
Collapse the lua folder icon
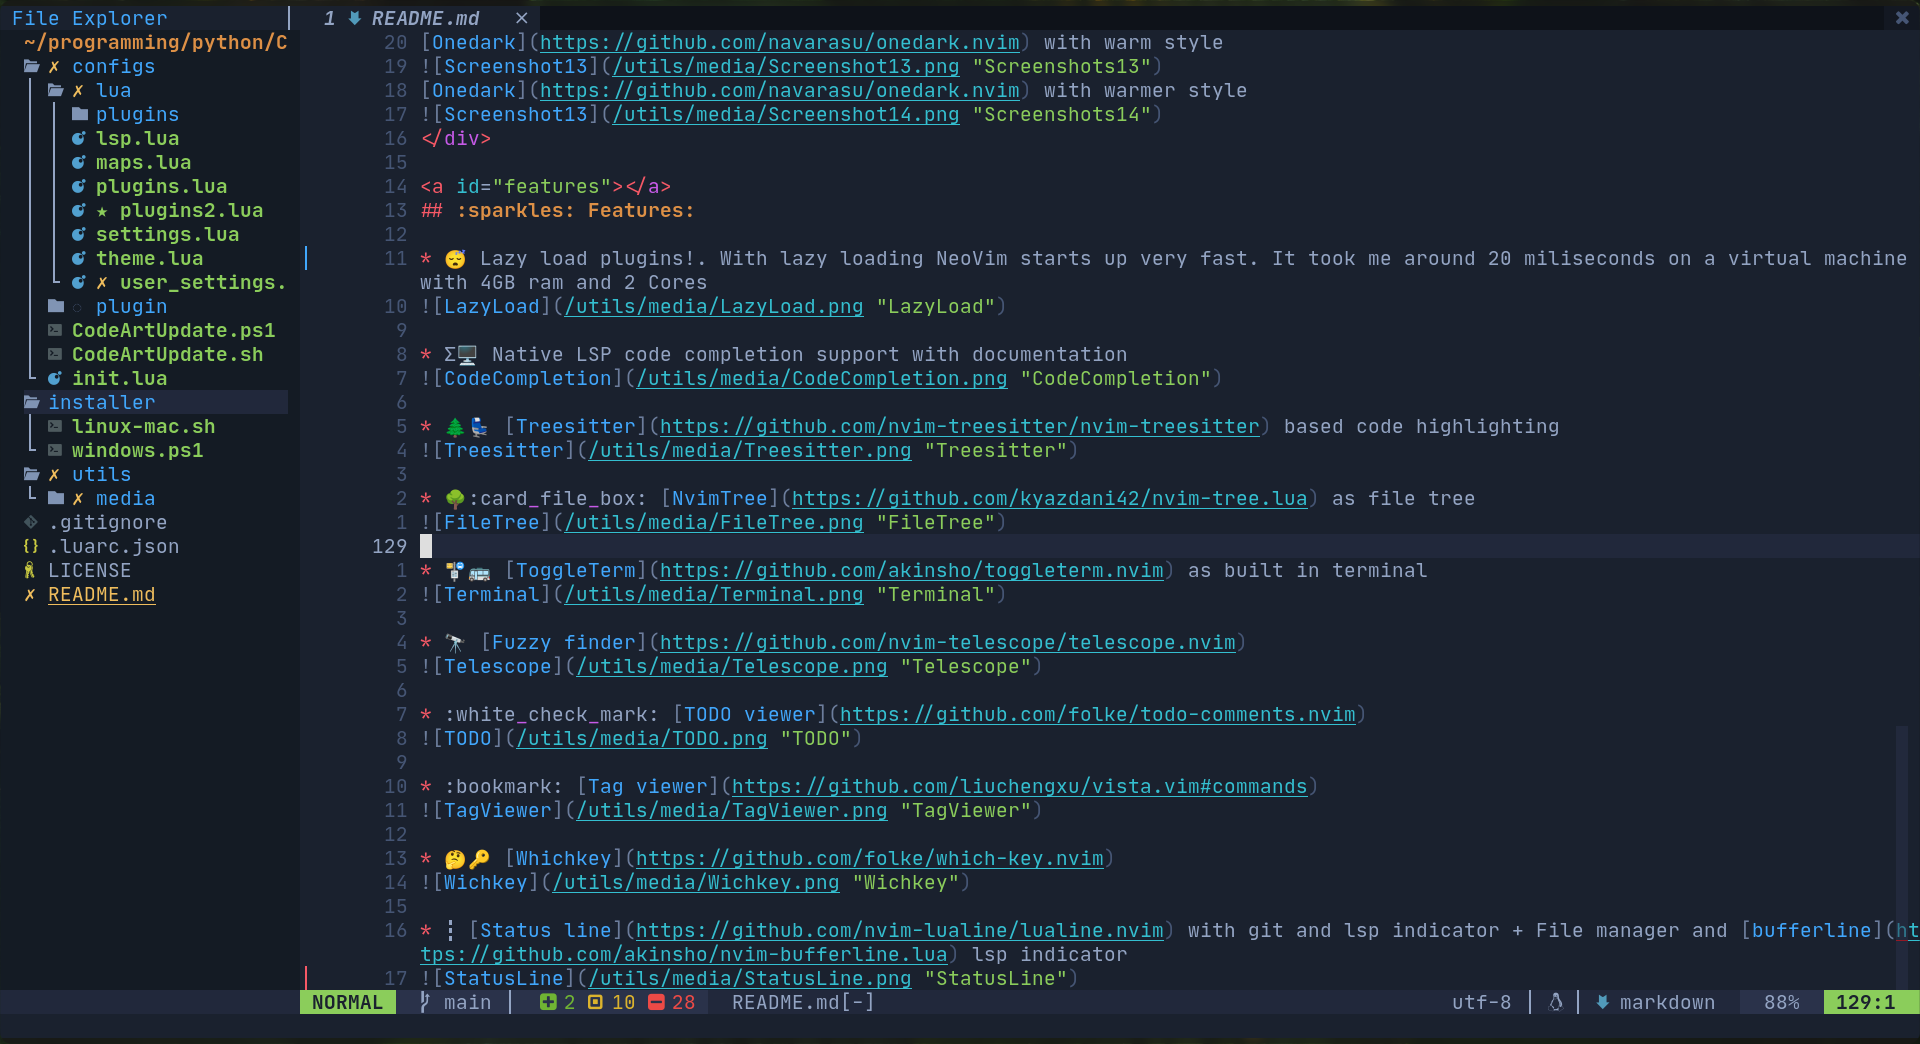[56, 91]
